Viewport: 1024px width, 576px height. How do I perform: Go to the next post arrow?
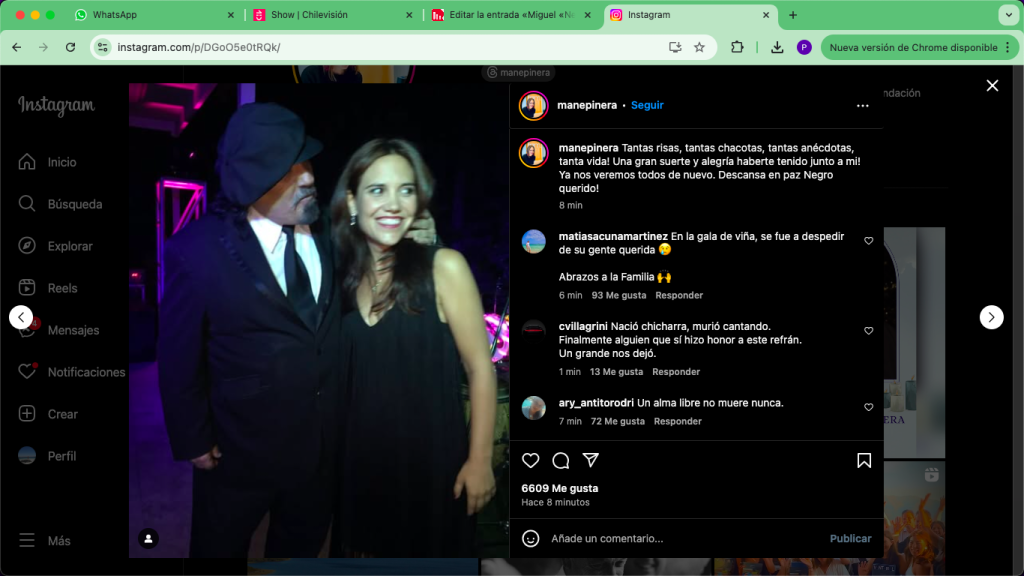pyautogui.click(x=991, y=317)
